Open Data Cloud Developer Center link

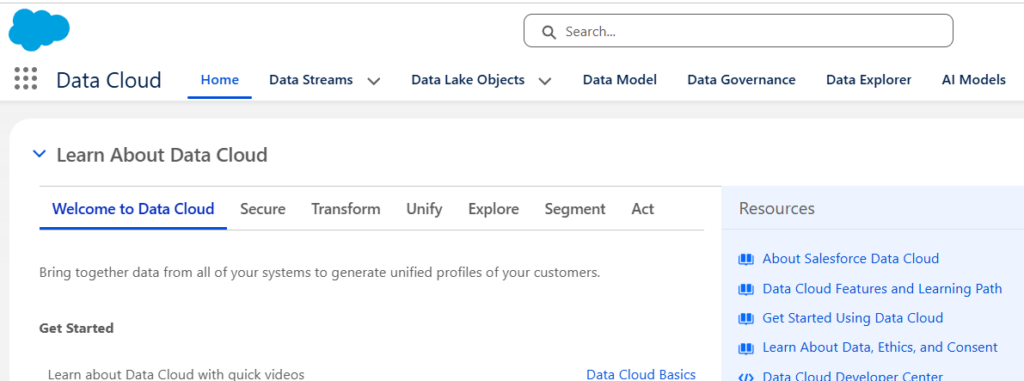pyautogui.click(x=852, y=376)
